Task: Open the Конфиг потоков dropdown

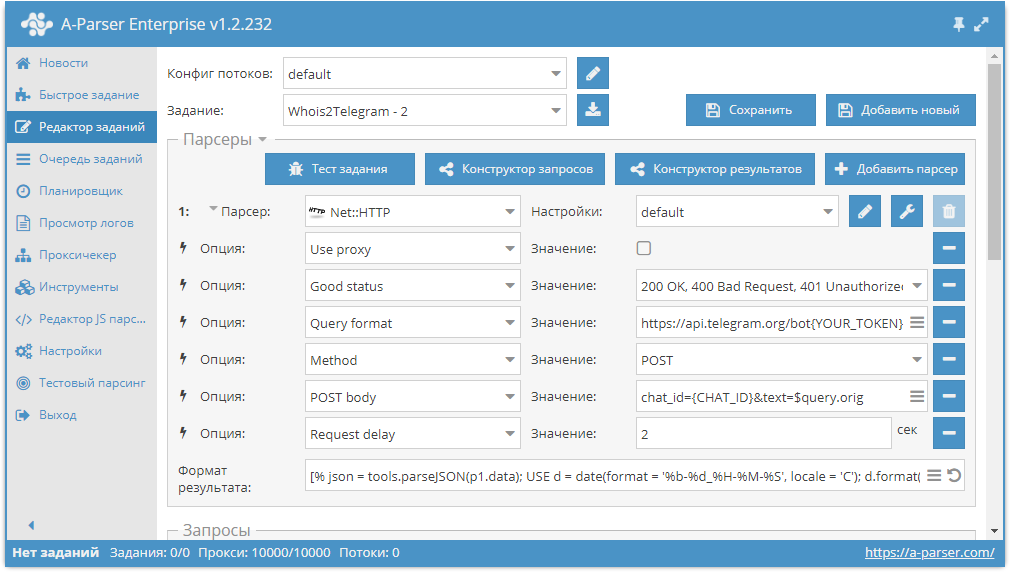Action: (x=424, y=73)
